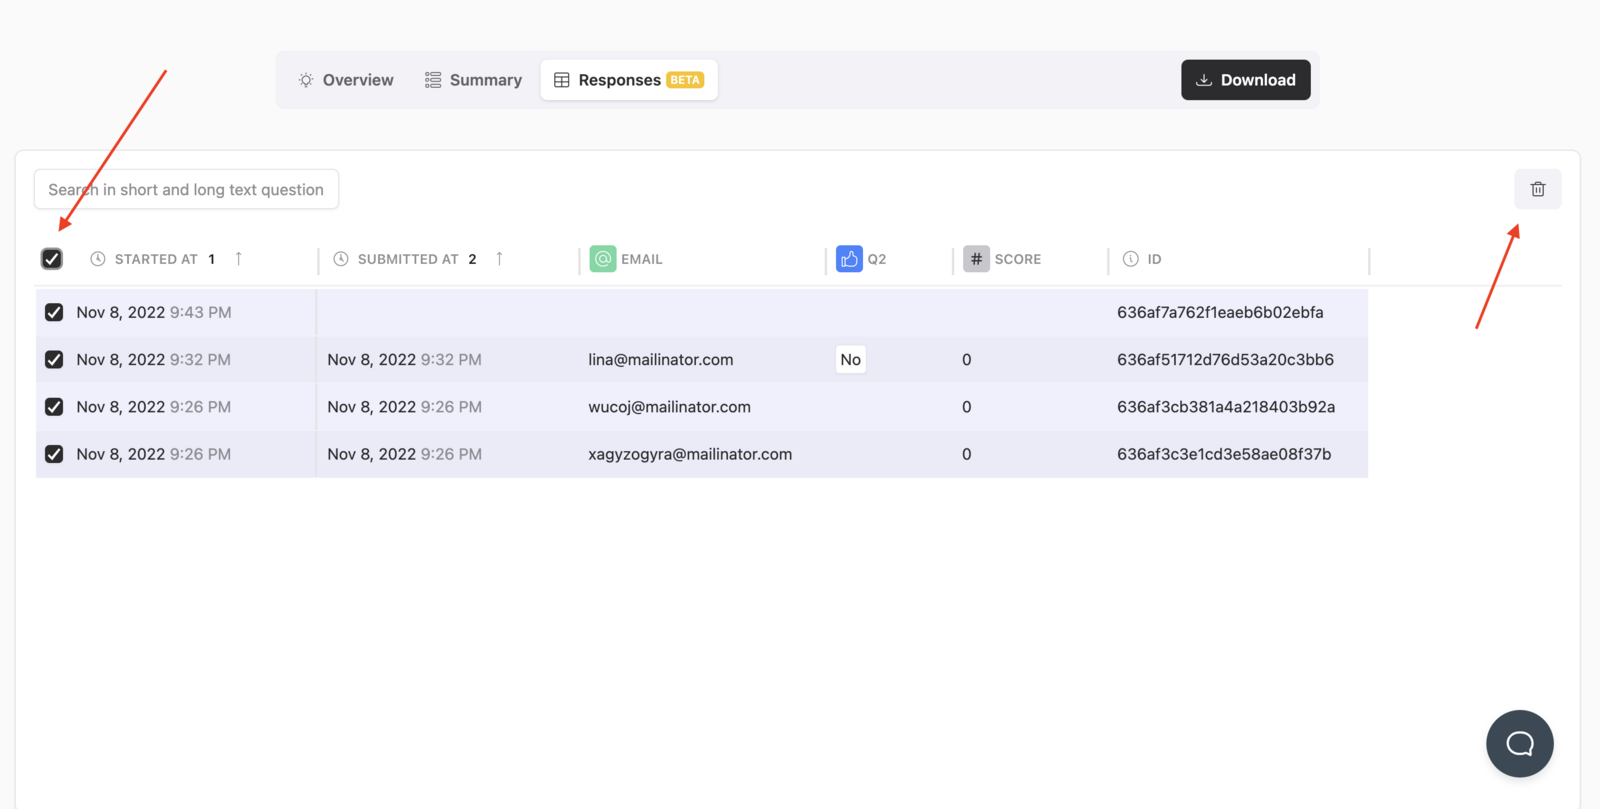Switch to the Overview tab

click(346, 80)
